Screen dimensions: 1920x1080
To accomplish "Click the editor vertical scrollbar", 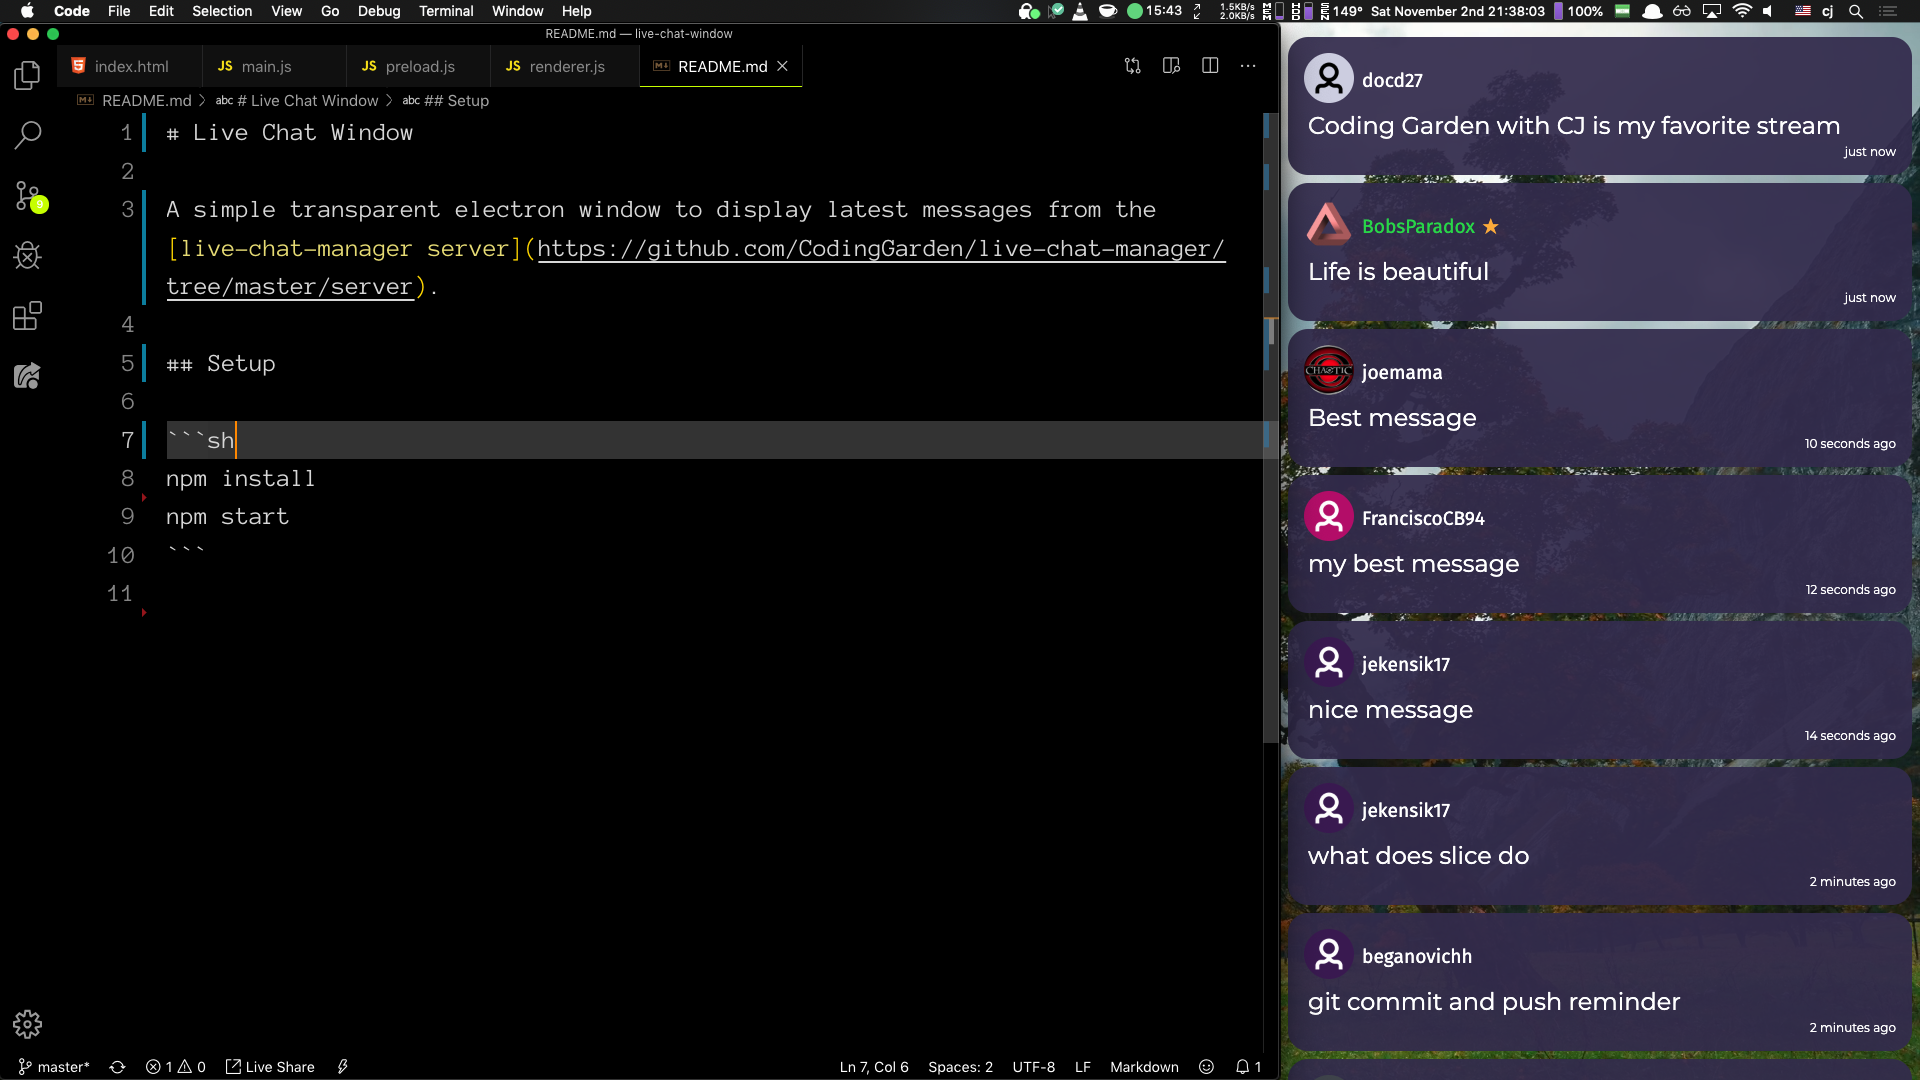I will click(1271, 427).
